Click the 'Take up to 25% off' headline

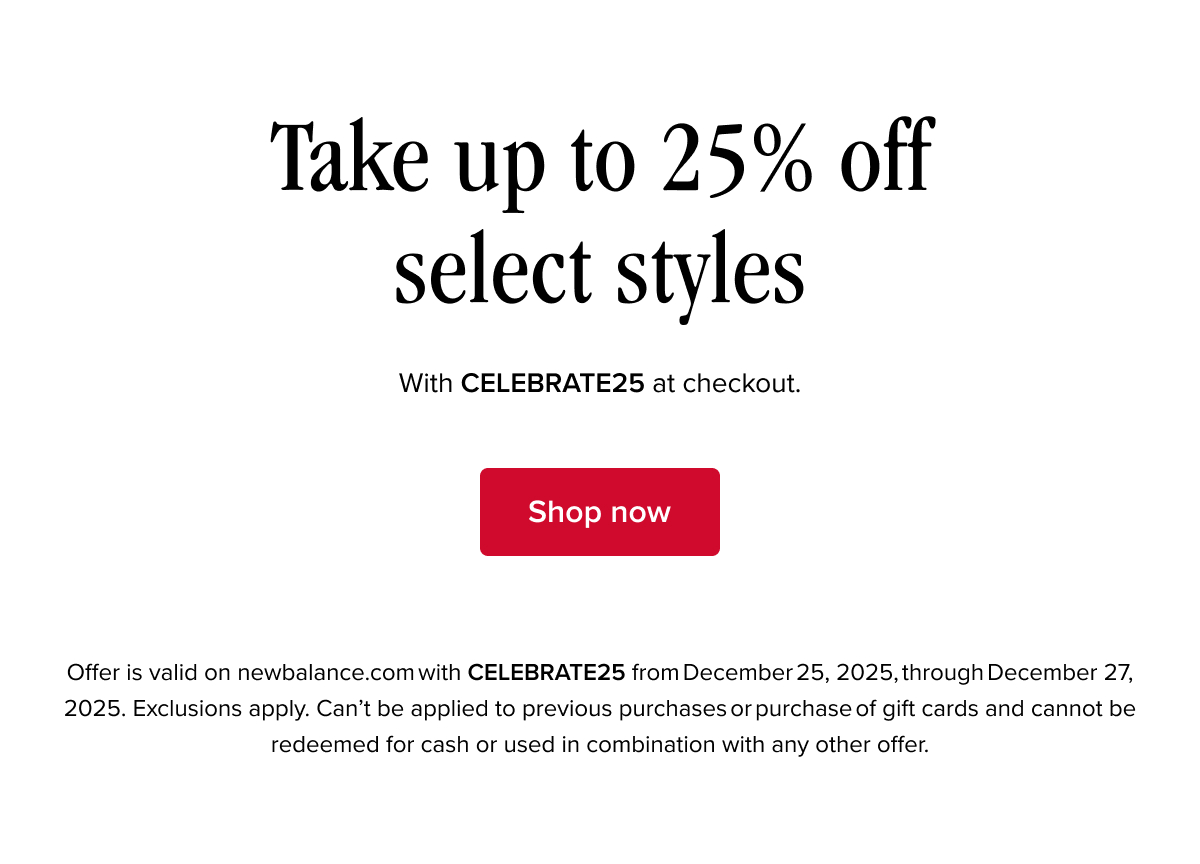click(602, 160)
